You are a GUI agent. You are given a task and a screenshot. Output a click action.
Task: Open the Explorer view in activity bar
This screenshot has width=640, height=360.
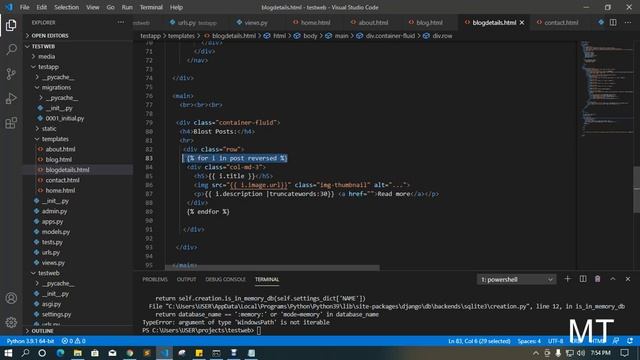click(11, 25)
